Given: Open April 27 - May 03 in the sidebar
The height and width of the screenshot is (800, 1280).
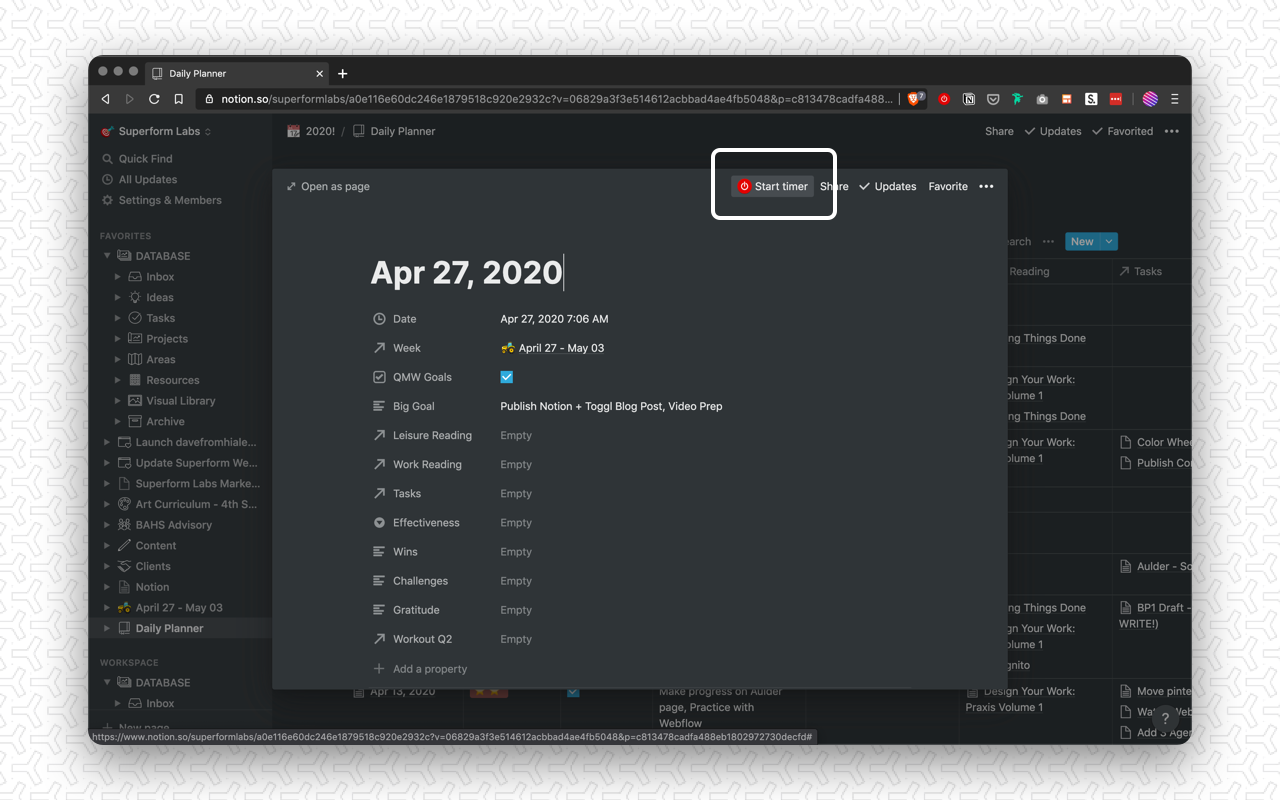Looking at the screenshot, I should coord(179,608).
